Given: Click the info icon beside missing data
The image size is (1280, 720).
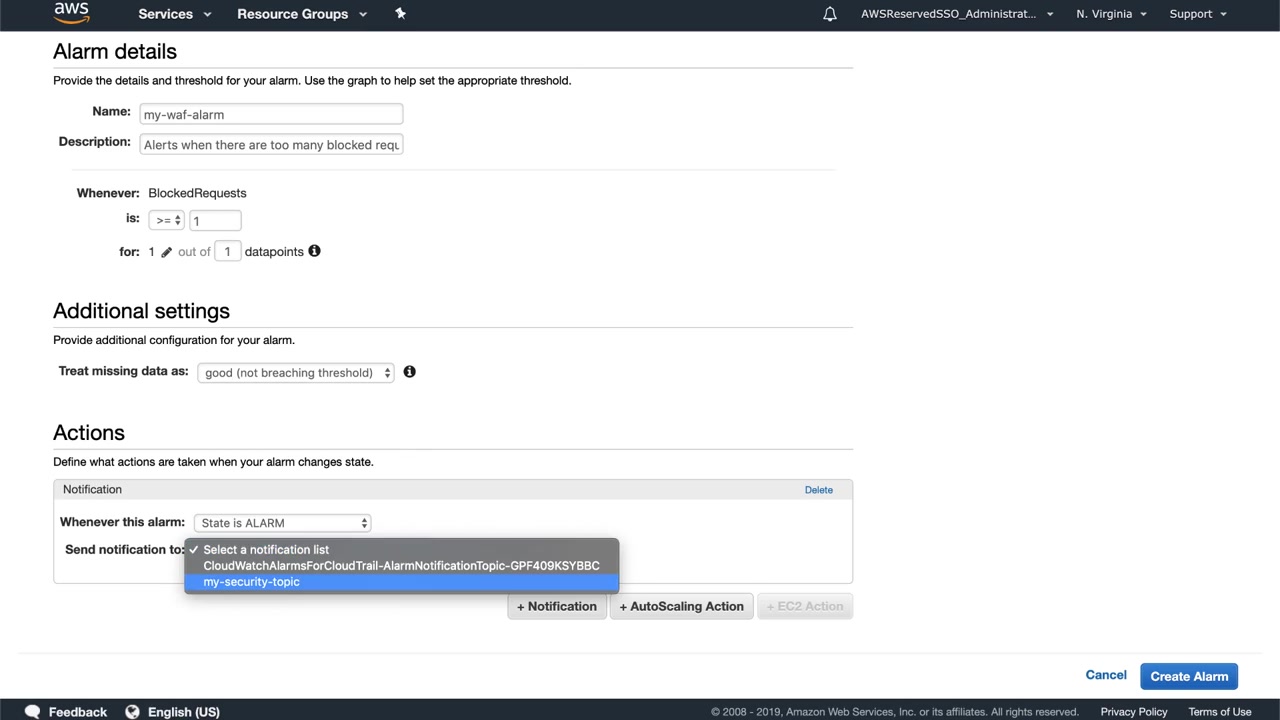Looking at the screenshot, I should pyautogui.click(x=409, y=372).
